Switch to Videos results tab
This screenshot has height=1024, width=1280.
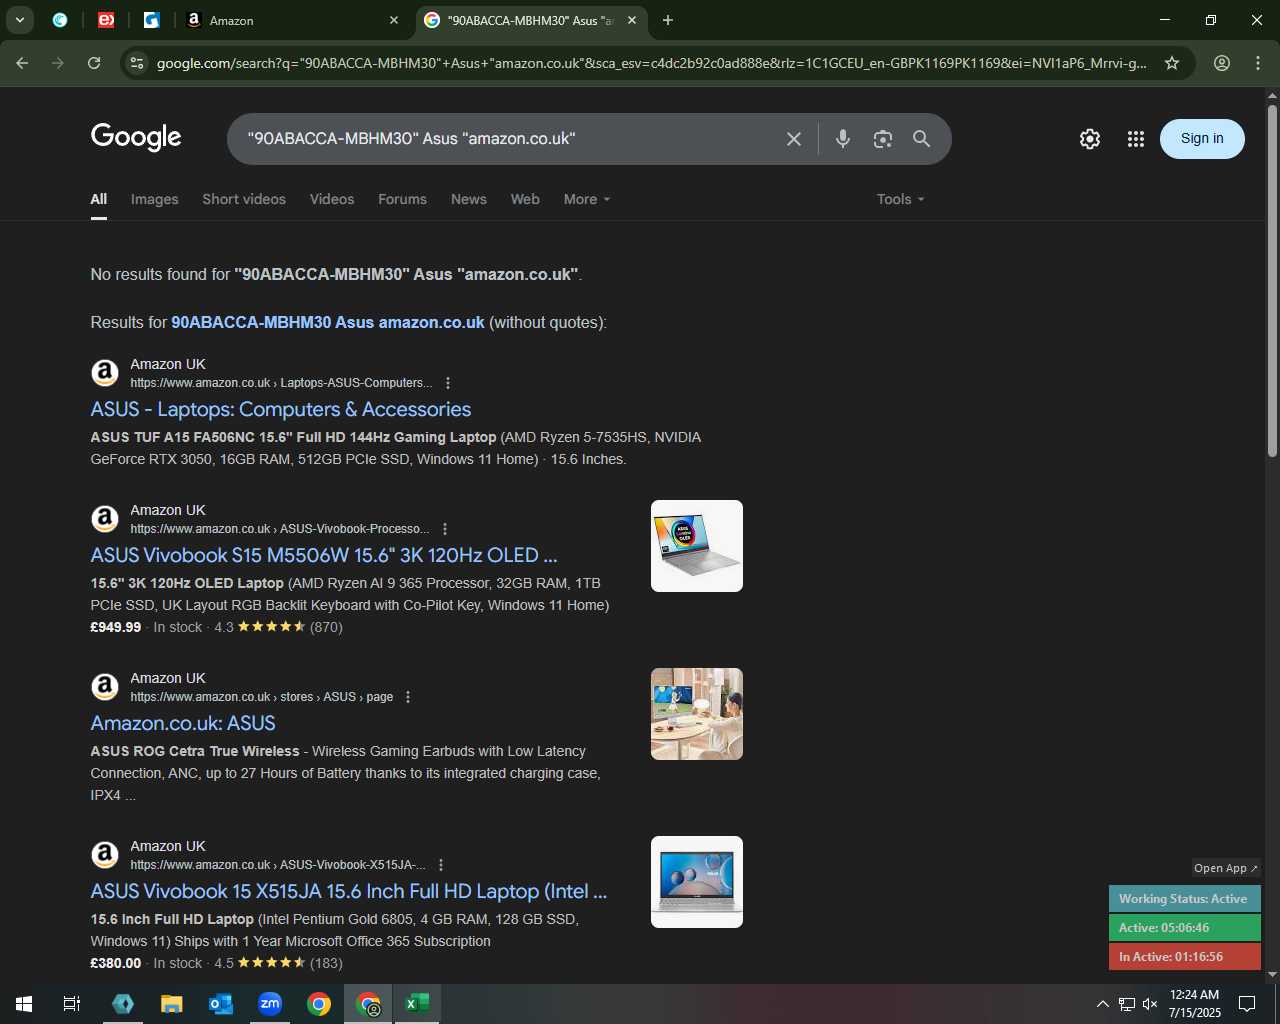pyautogui.click(x=332, y=199)
